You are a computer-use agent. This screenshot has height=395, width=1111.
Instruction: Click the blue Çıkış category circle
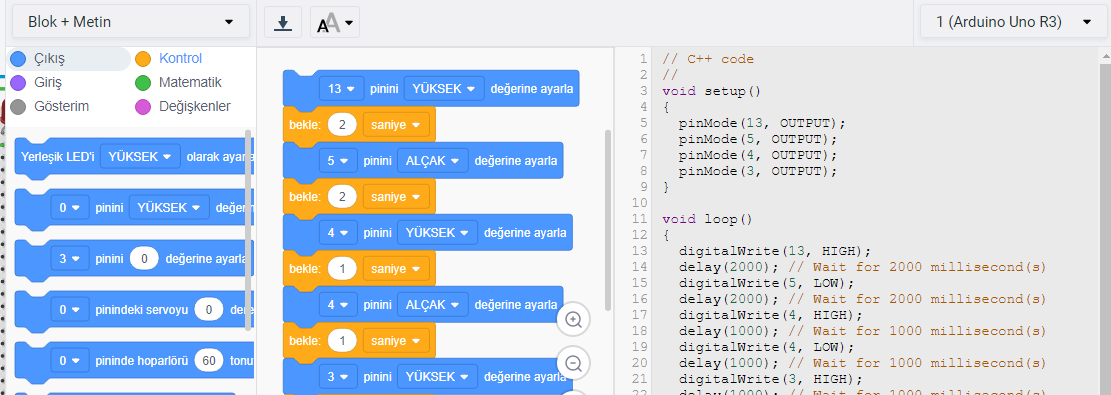tap(19, 59)
